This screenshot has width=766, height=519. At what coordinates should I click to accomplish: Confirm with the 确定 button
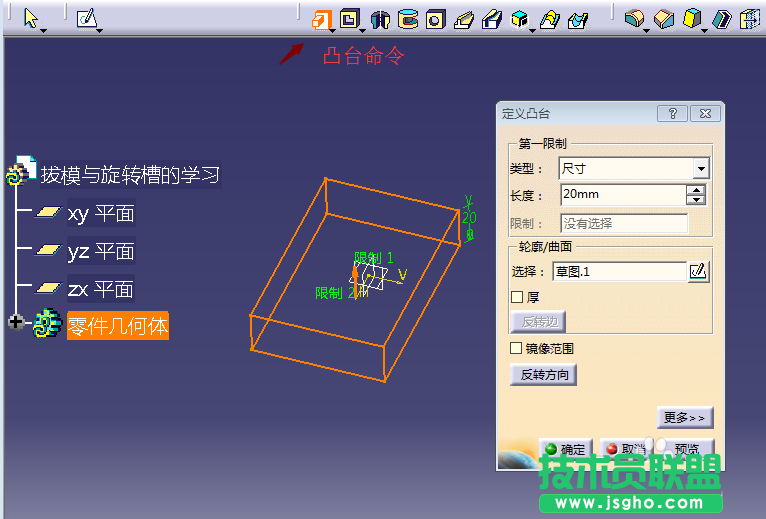[x=565, y=449]
